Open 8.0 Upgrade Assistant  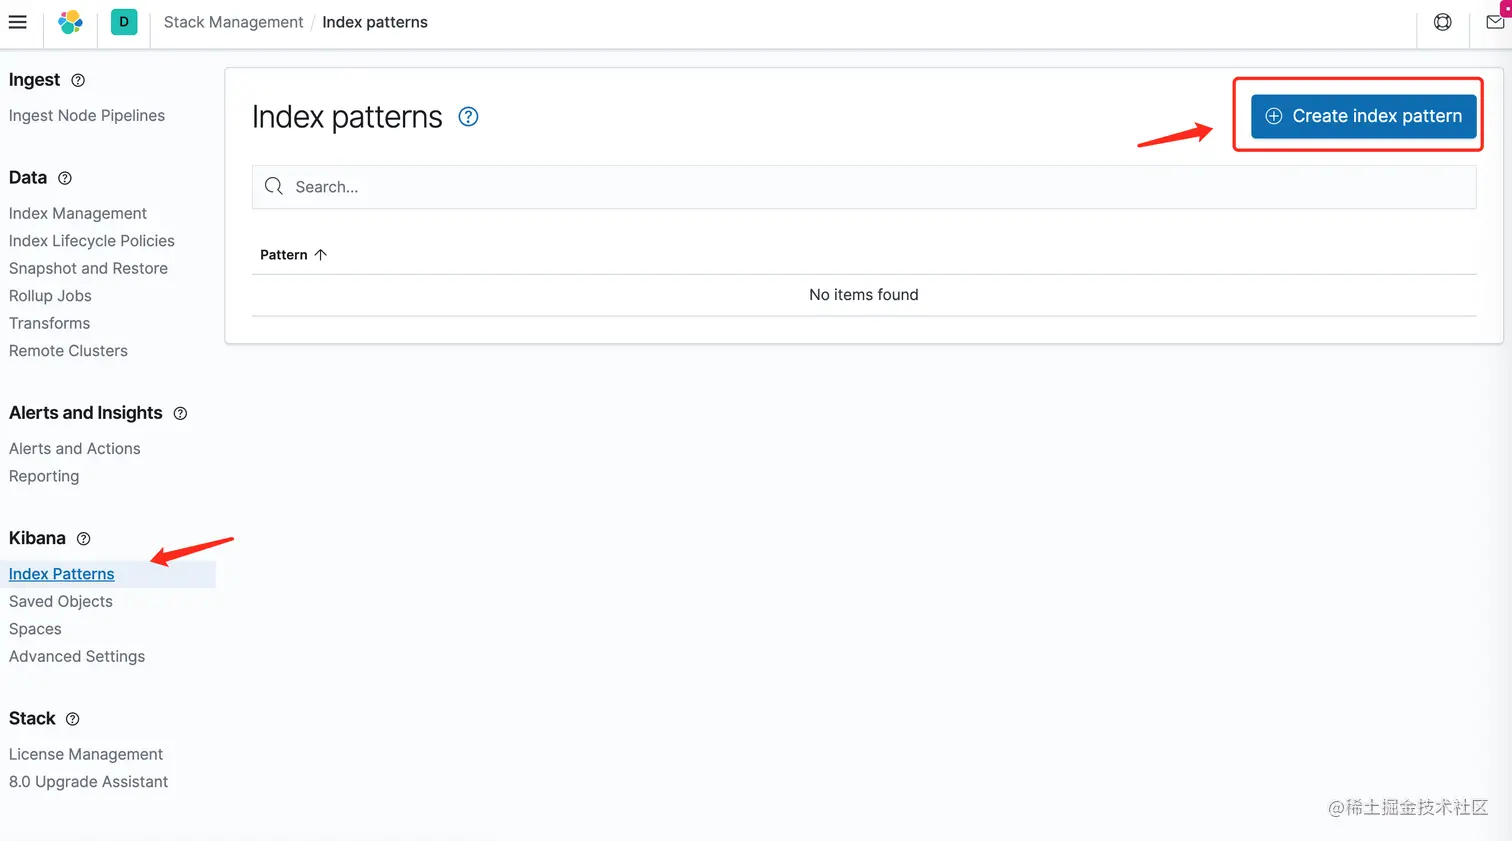click(88, 782)
